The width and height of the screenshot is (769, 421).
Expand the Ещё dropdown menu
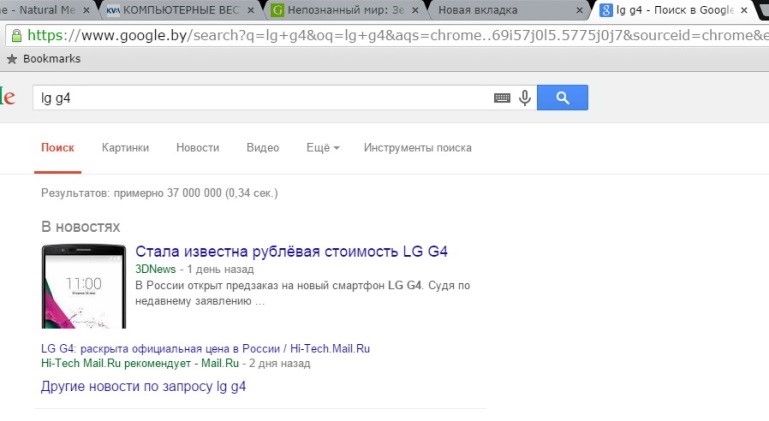click(x=323, y=148)
